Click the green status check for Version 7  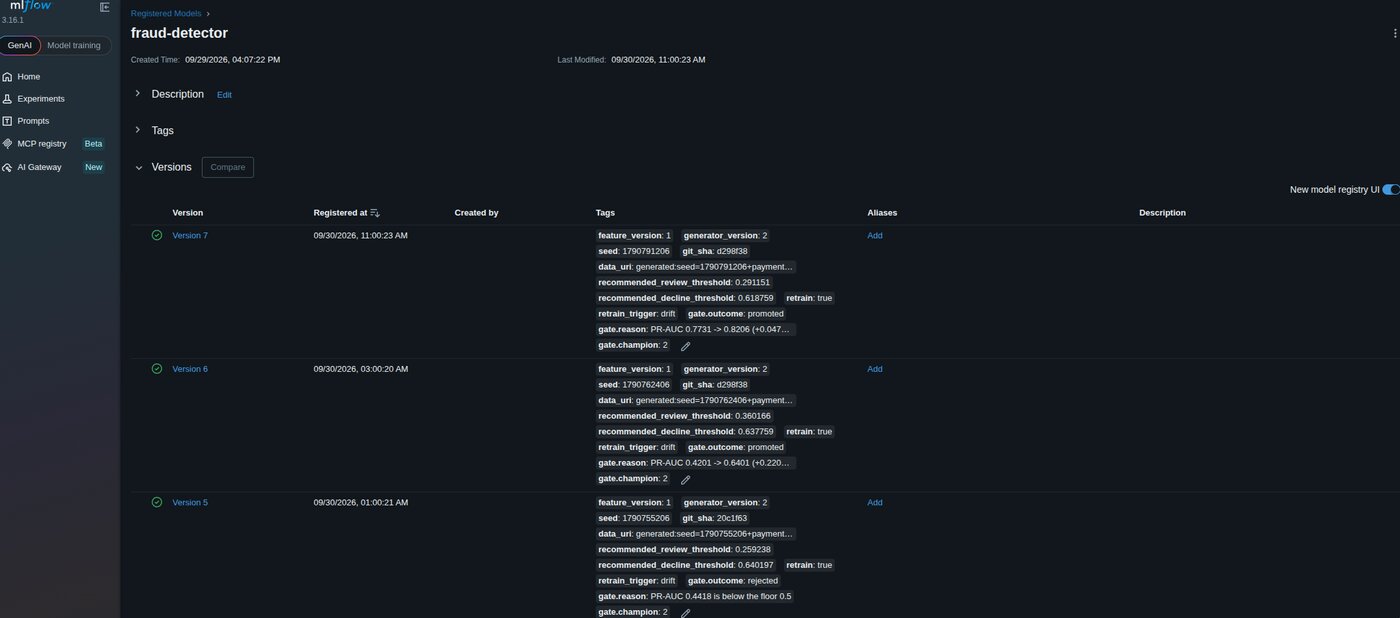click(157, 236)
